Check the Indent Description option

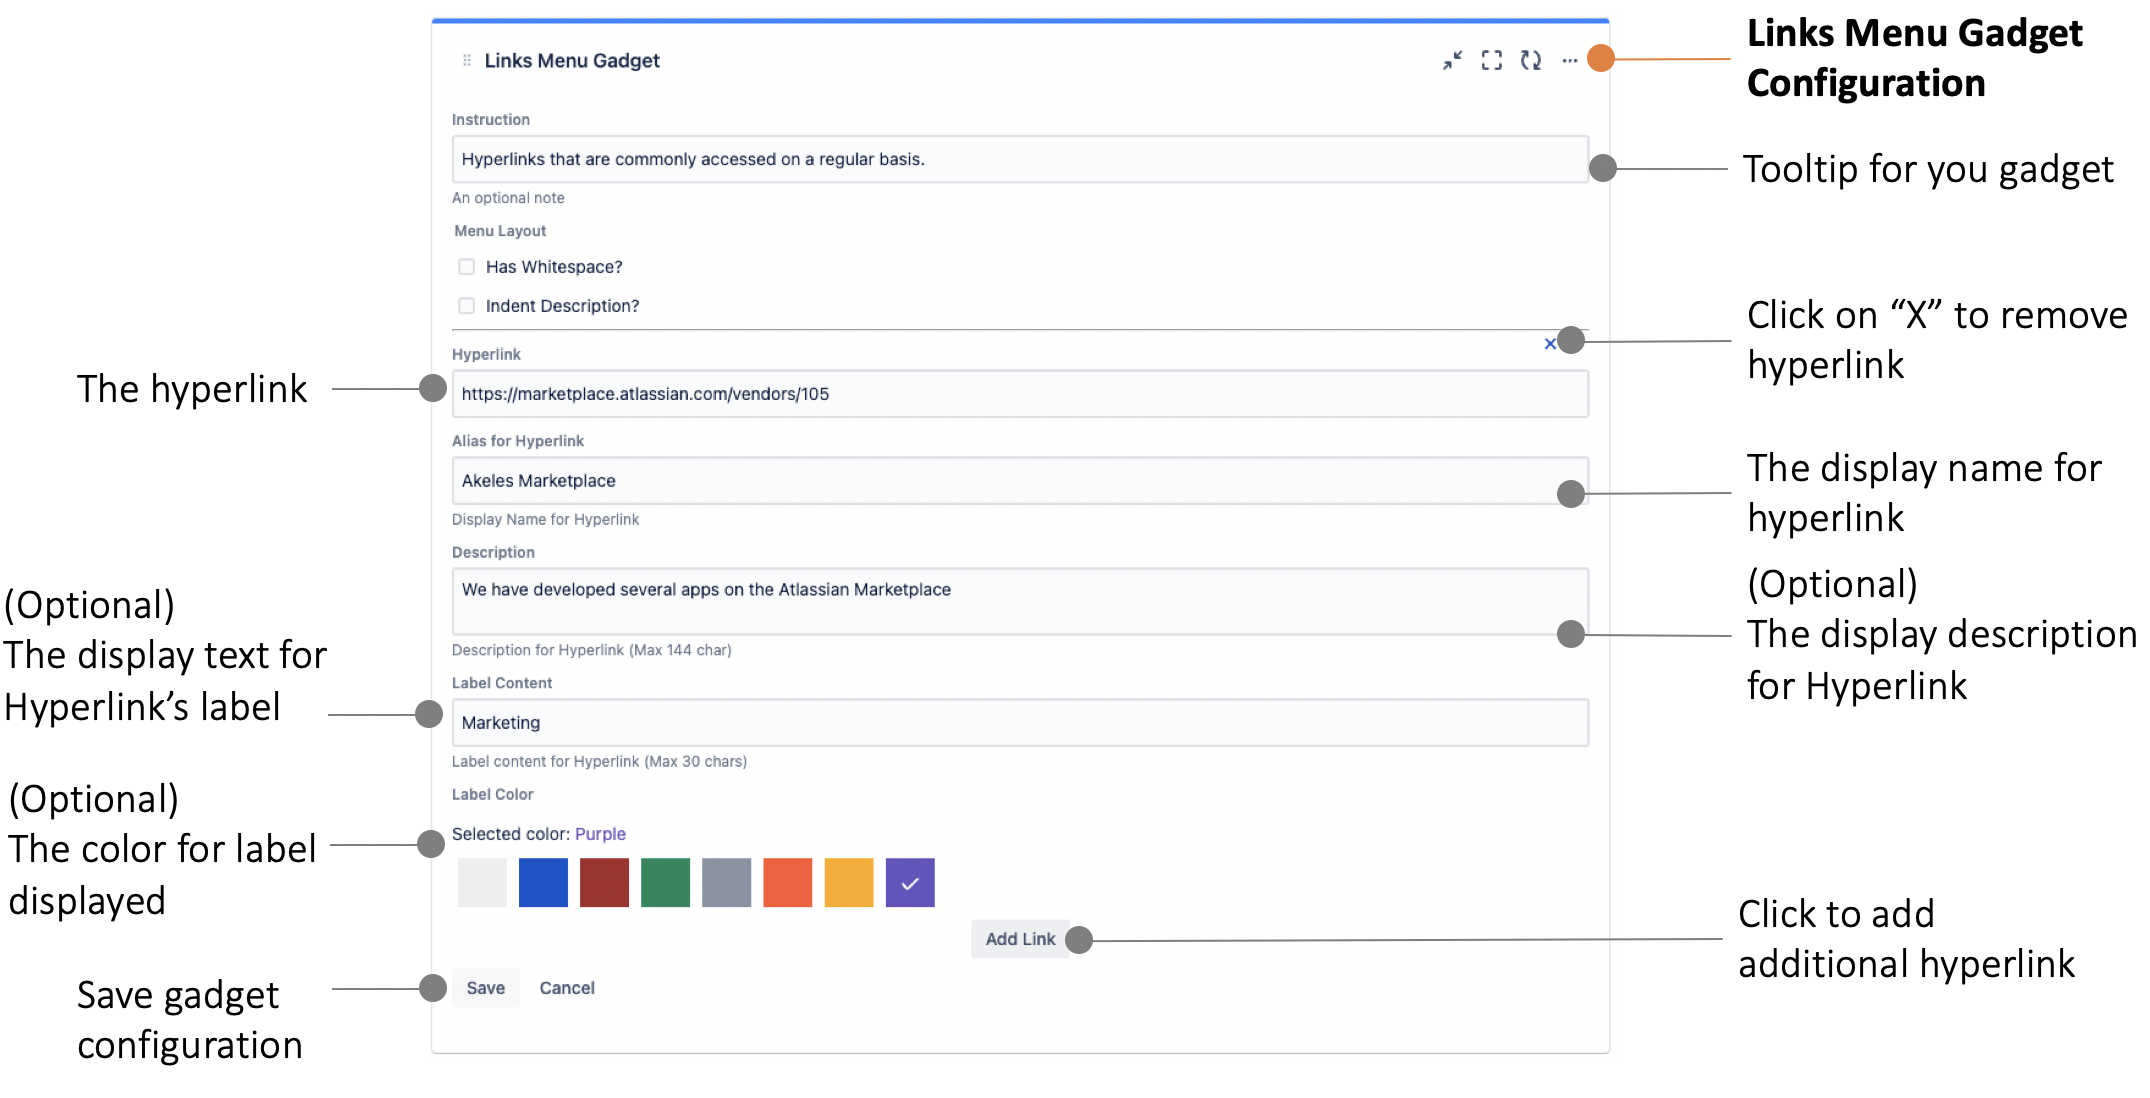click(x=466, y=305)
